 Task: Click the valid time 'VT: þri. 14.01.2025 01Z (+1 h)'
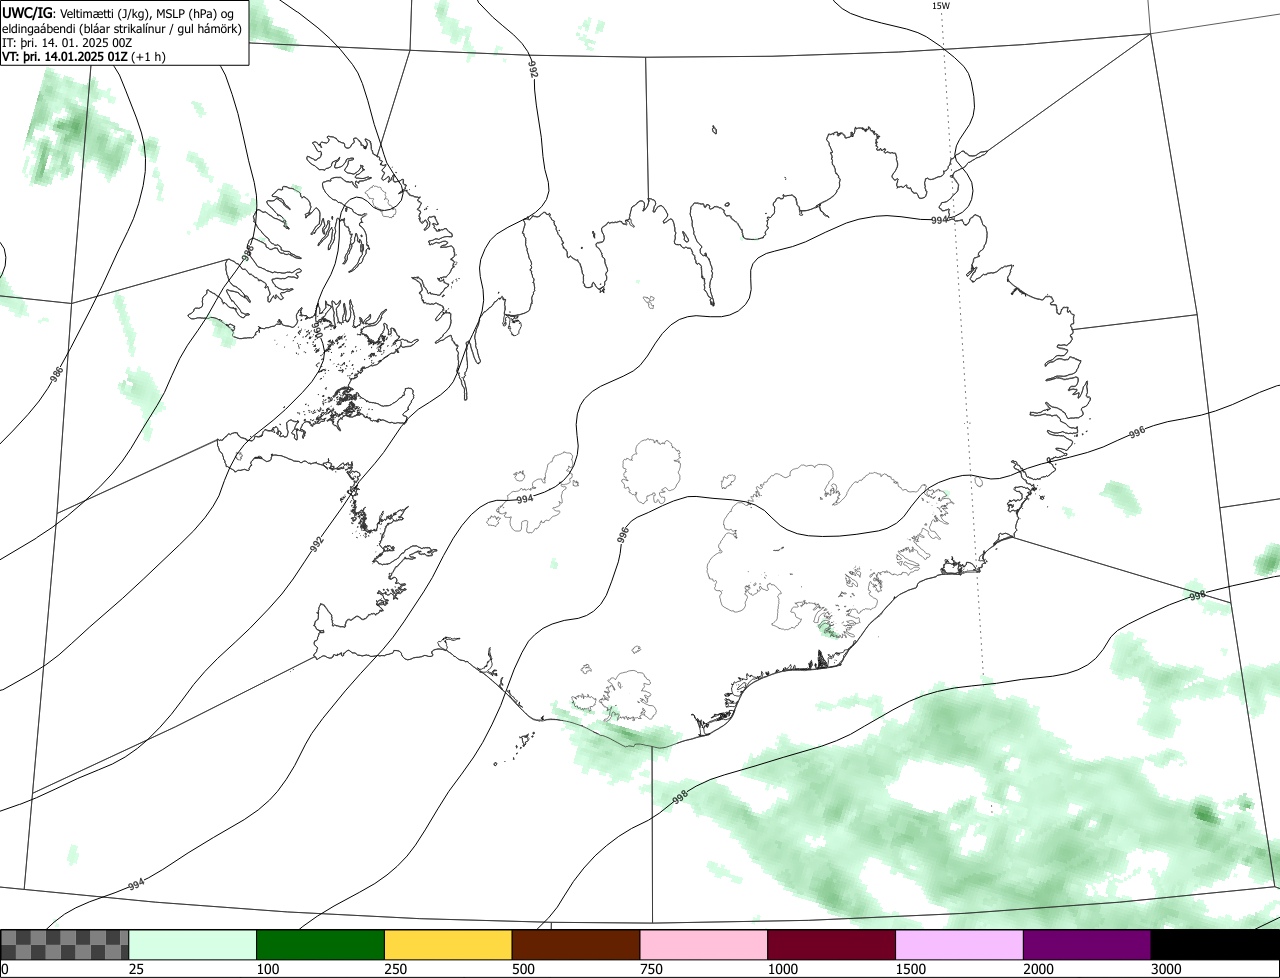[84, 57]
